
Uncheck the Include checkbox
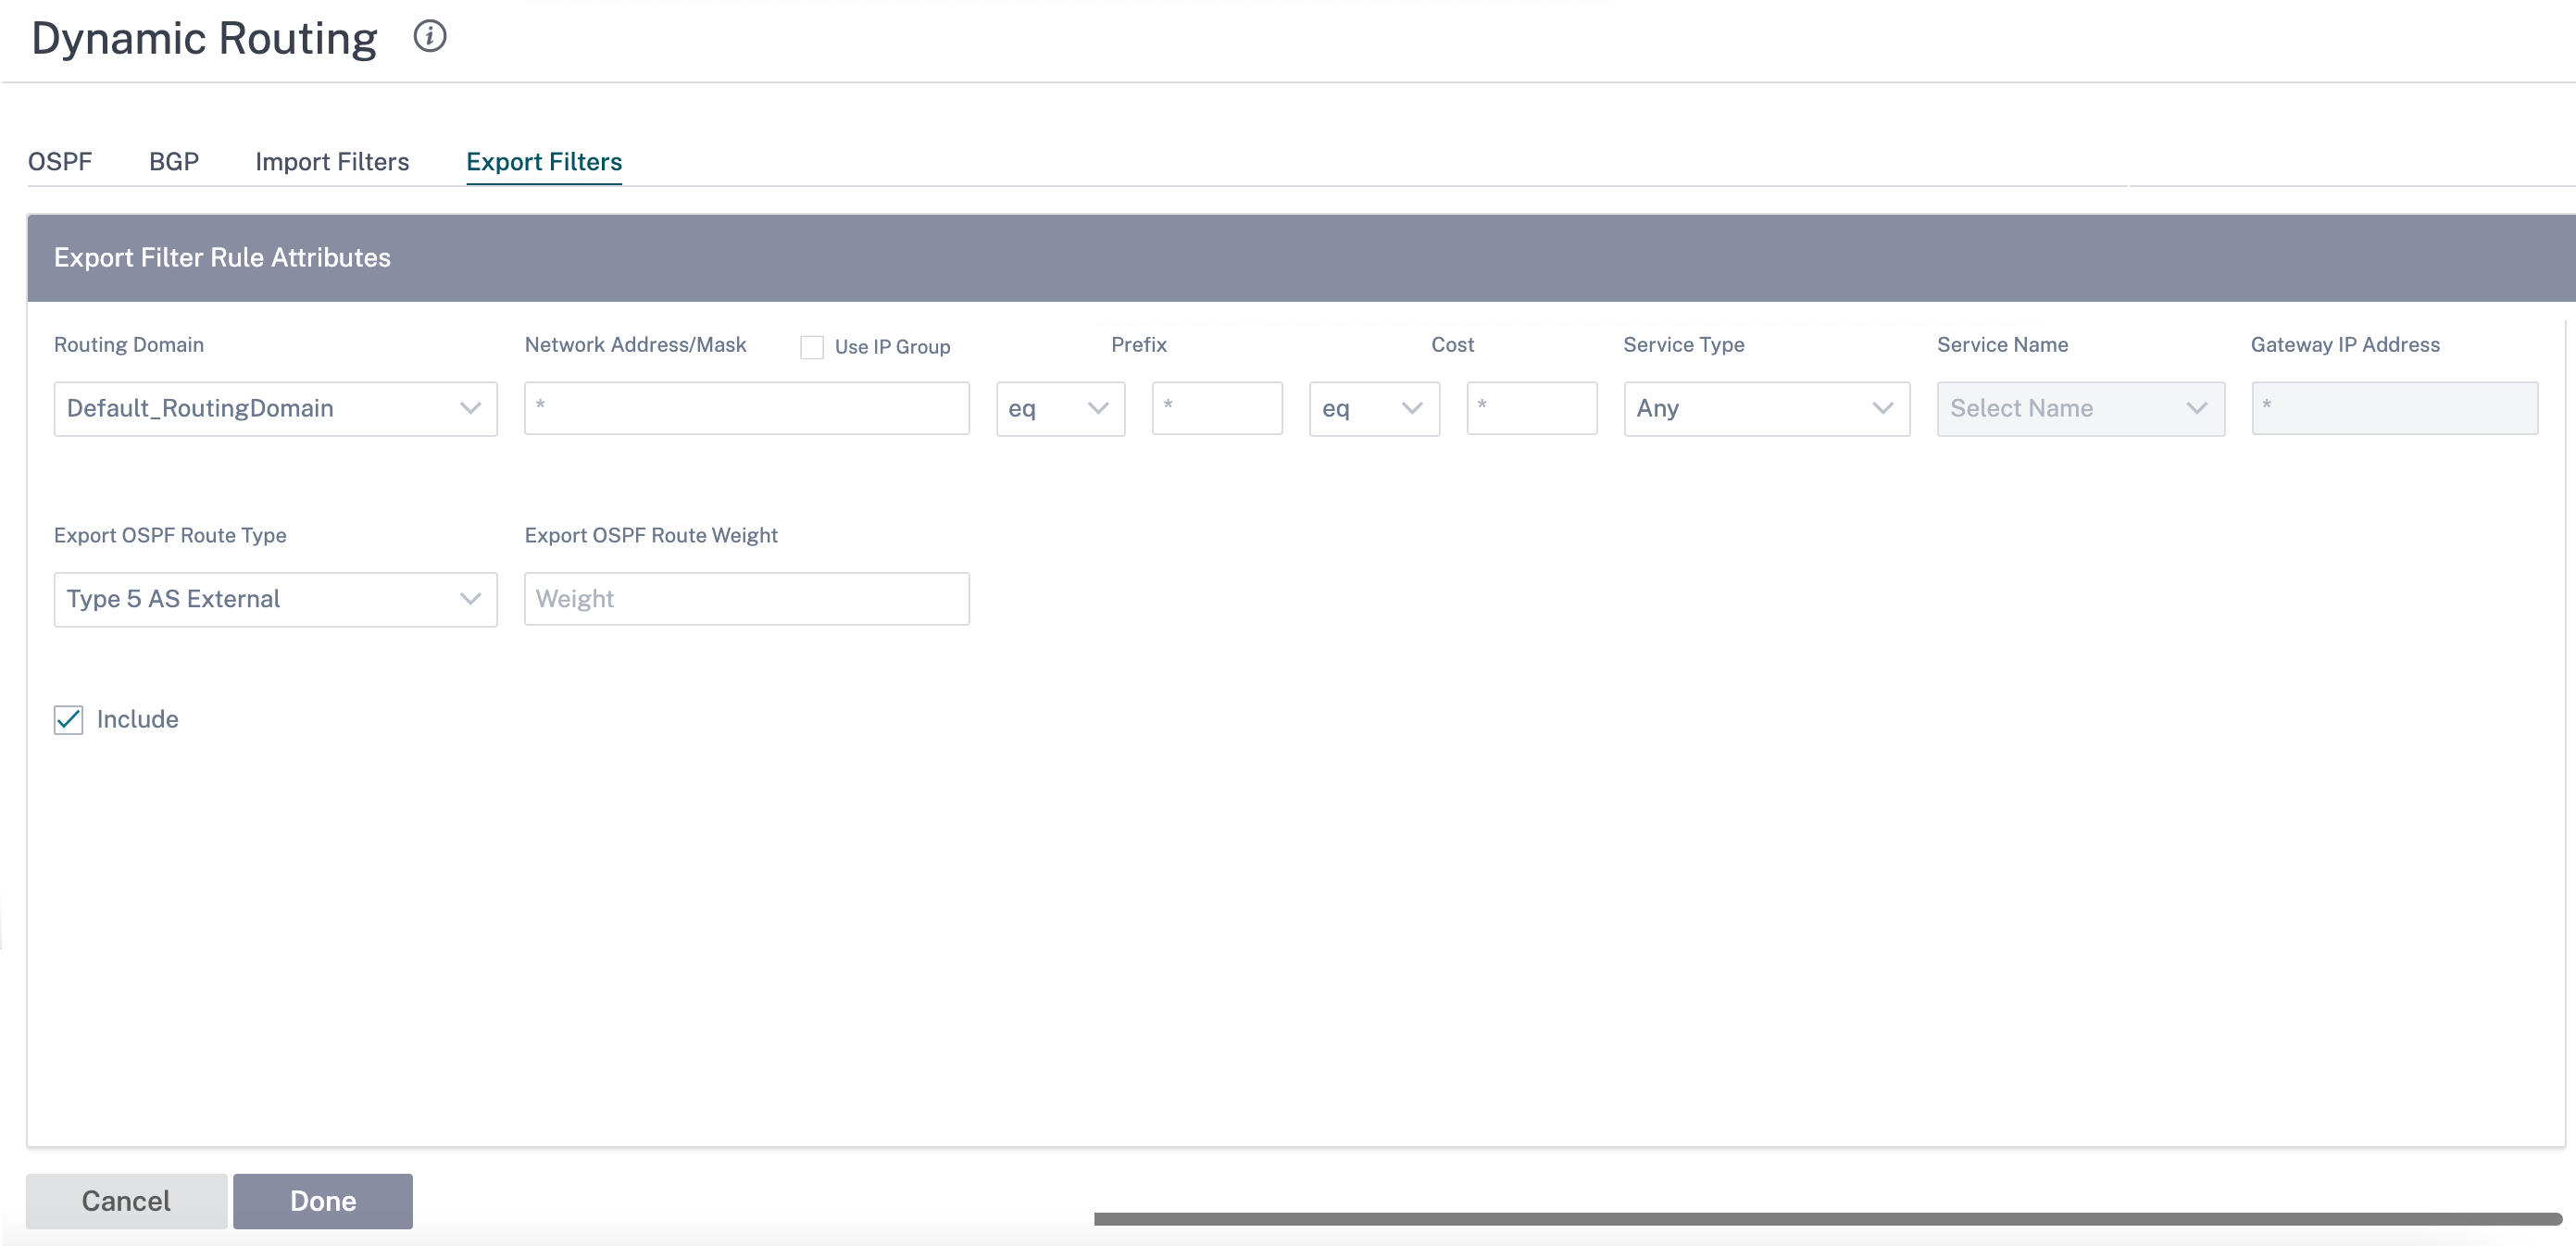tap(68, 719)
